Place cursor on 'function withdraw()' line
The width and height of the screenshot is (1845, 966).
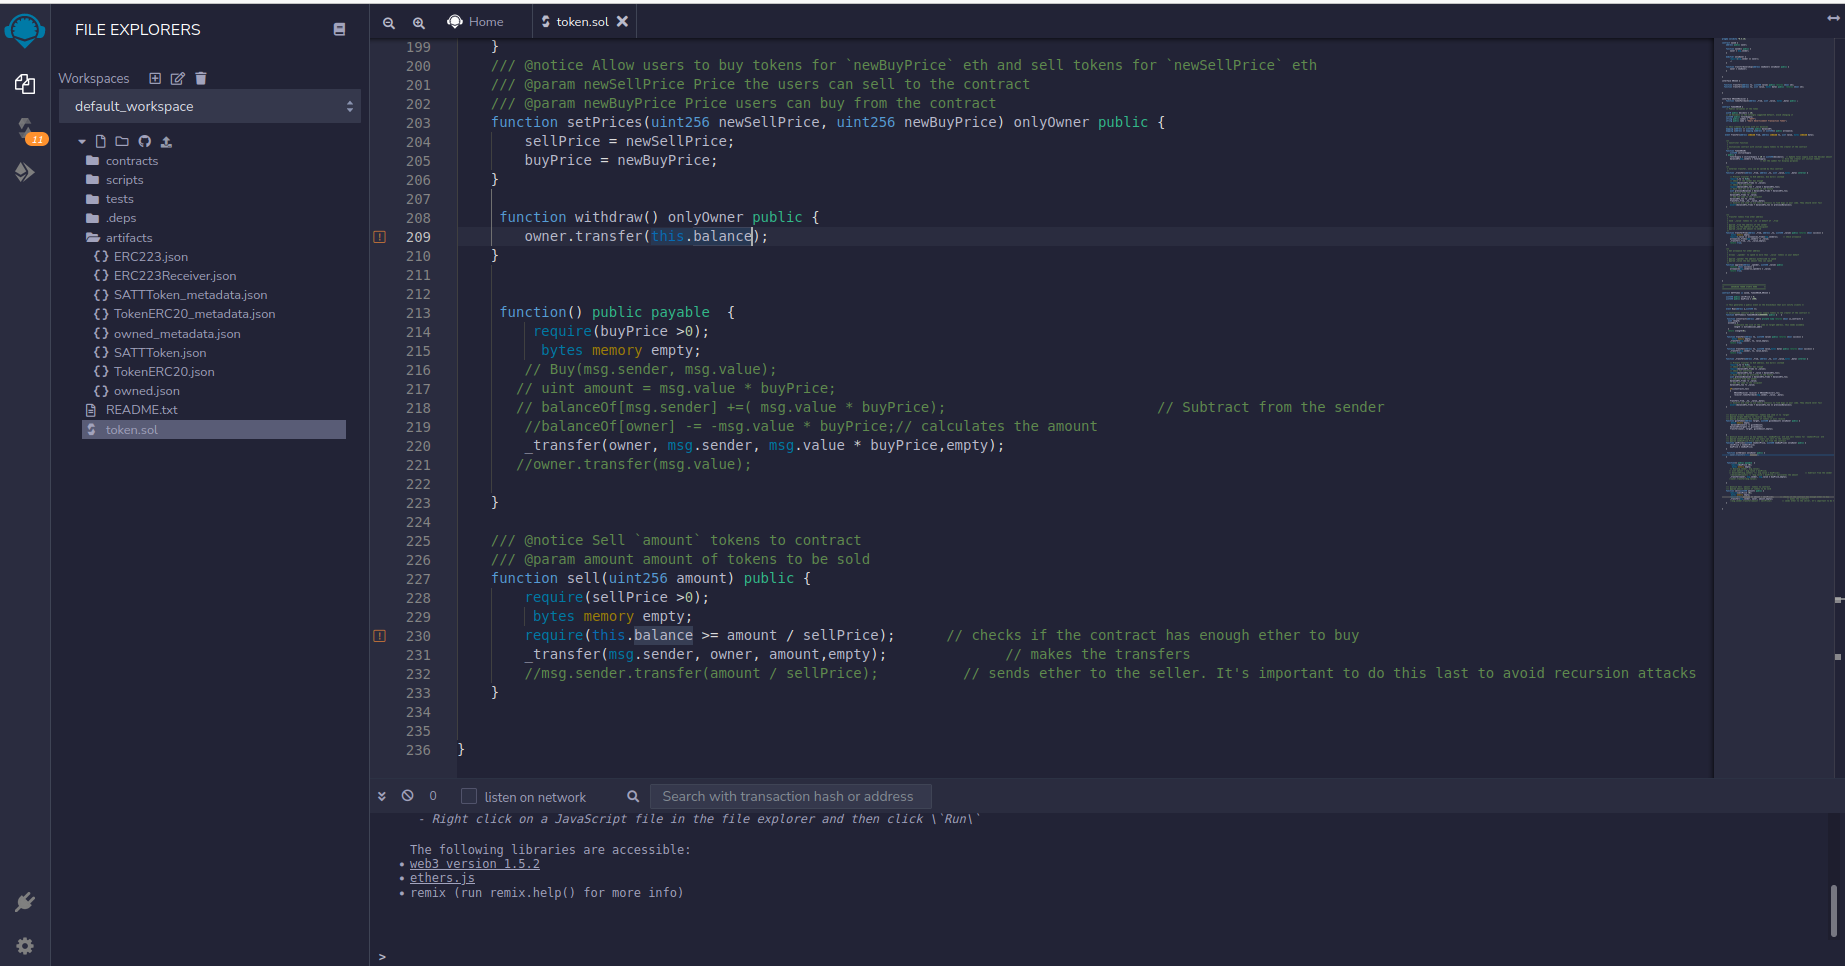(659, 217)
